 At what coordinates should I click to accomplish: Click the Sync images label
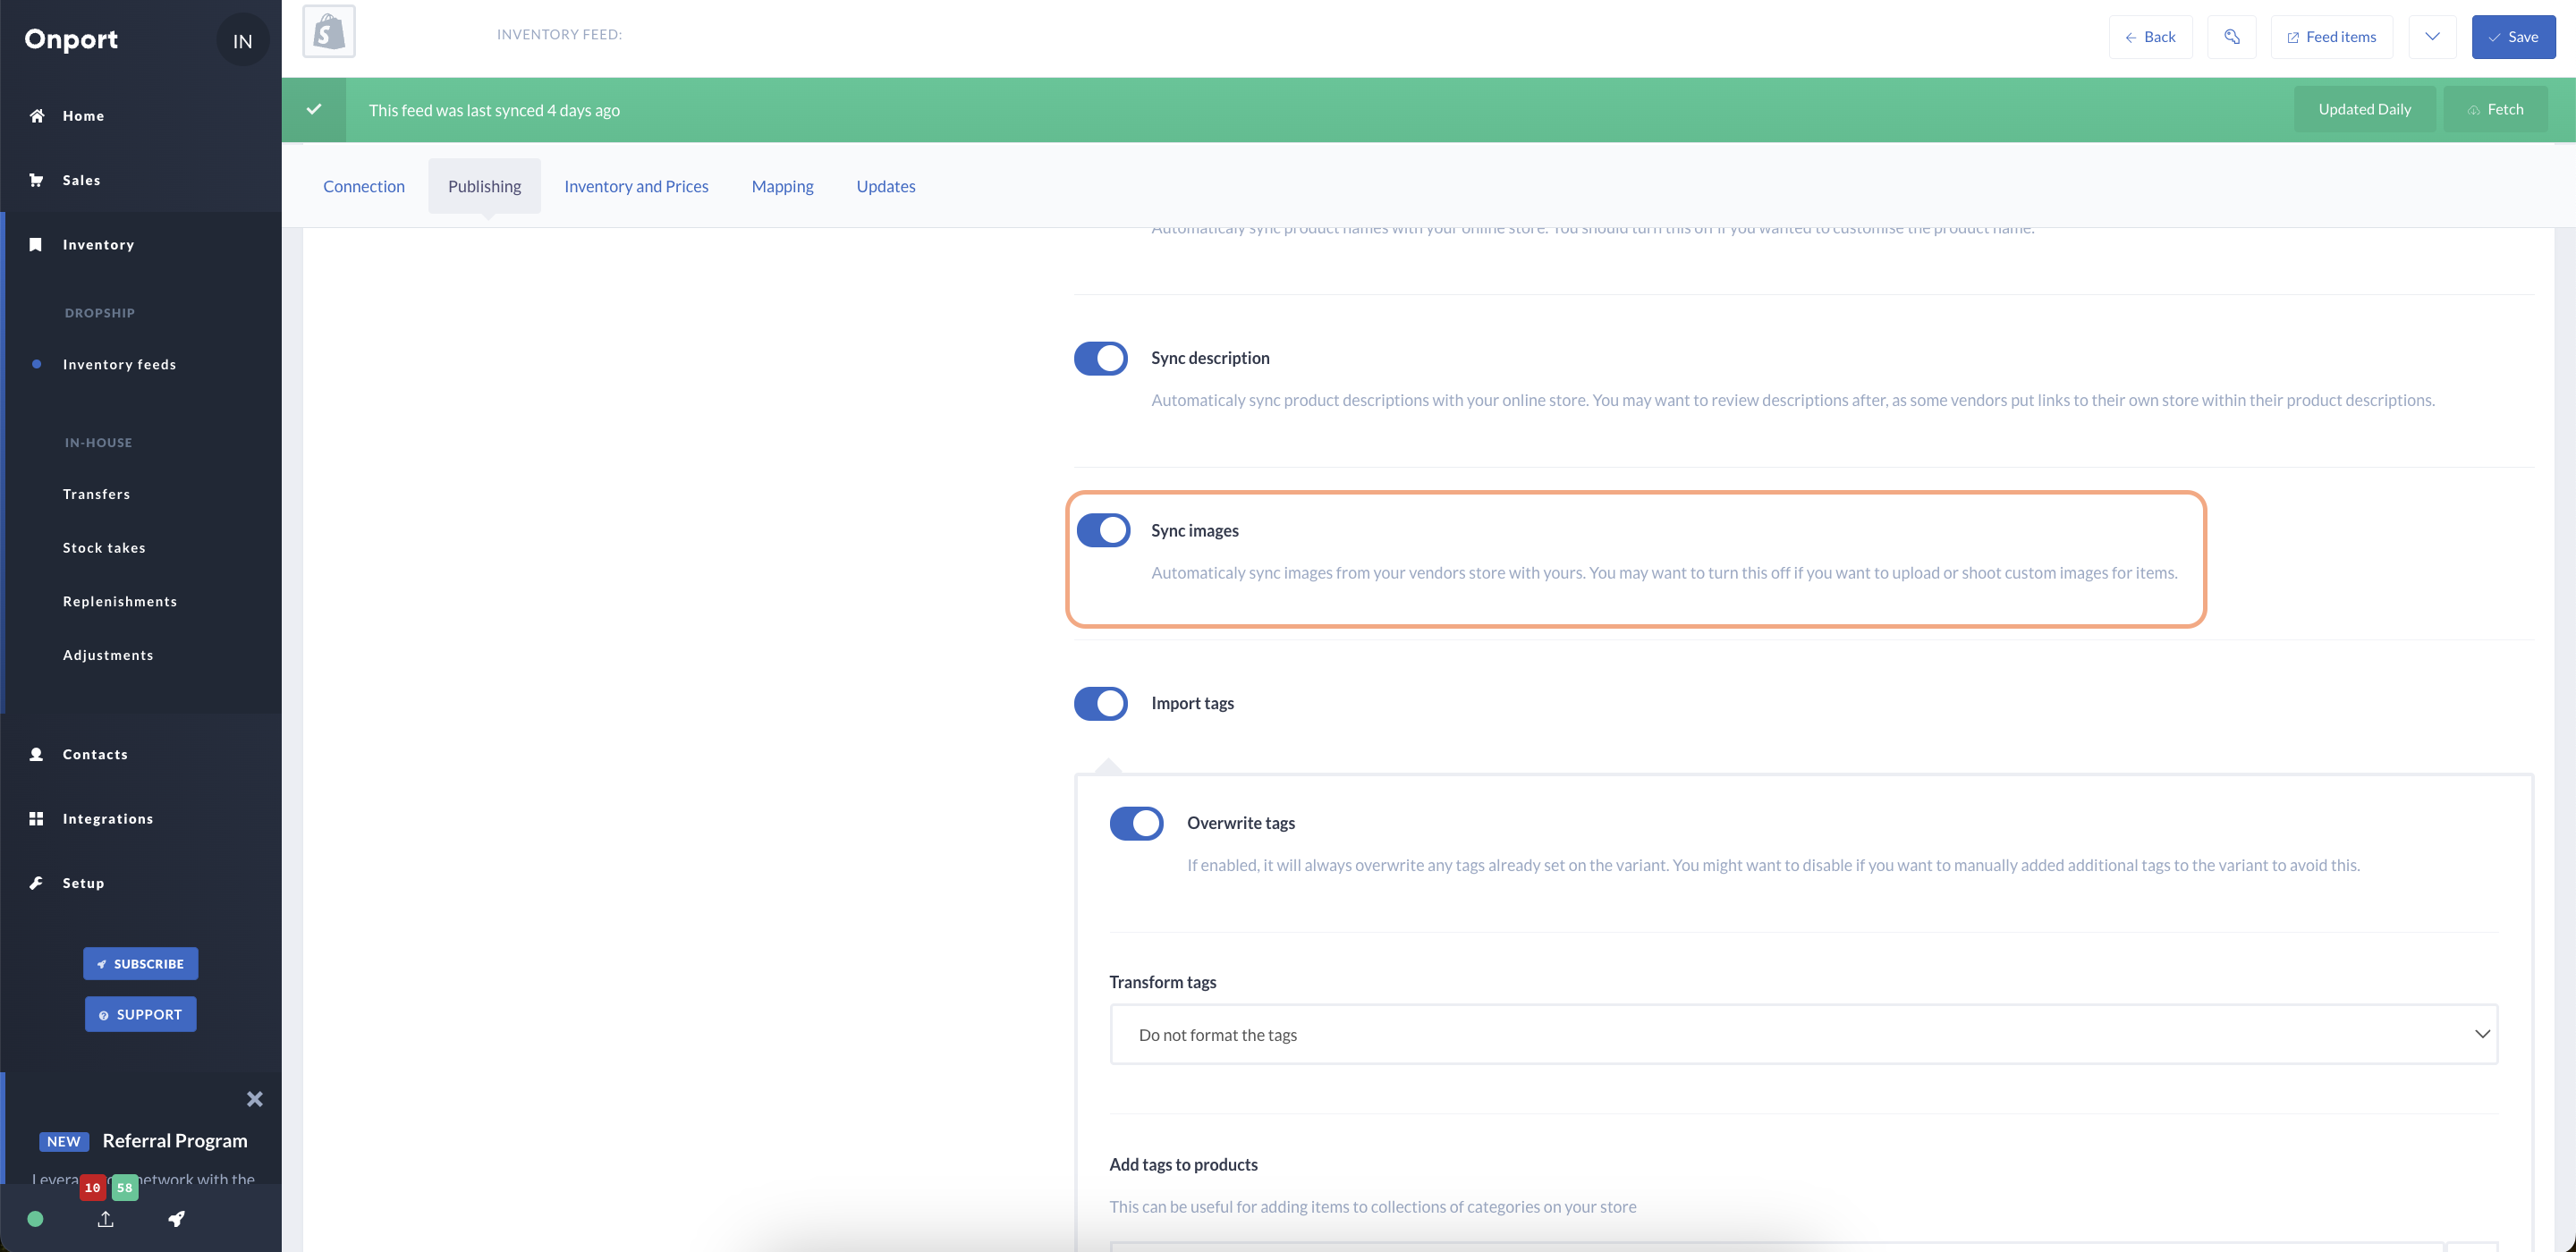point(1194,530)
